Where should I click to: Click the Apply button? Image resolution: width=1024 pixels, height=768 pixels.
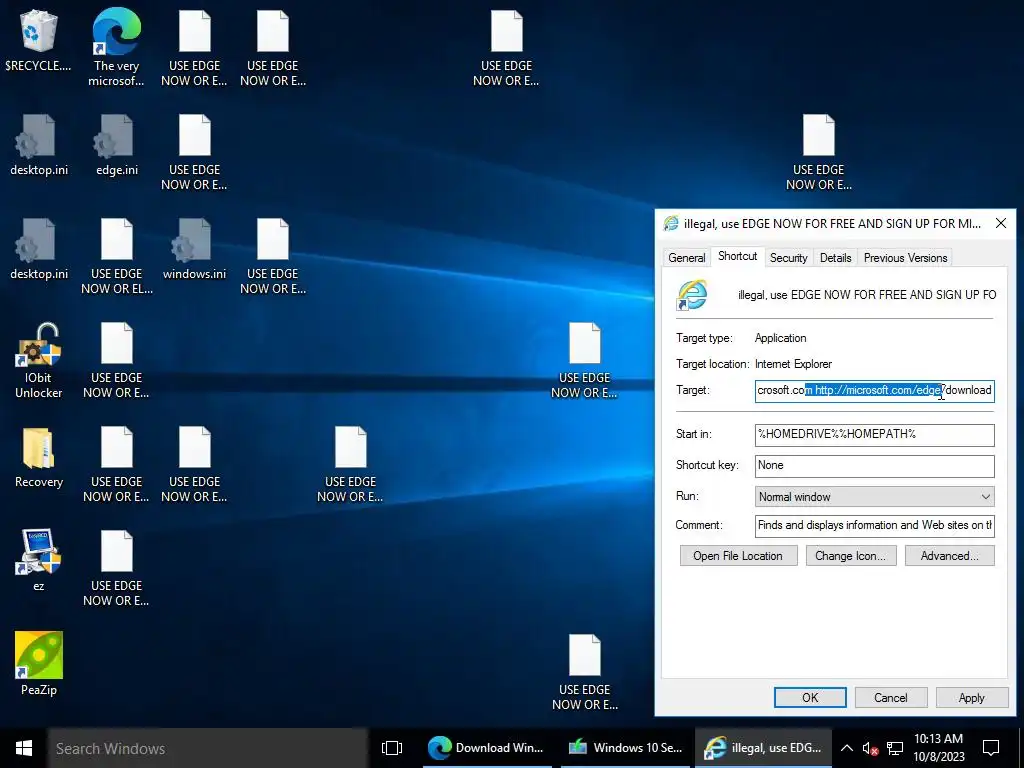[972, 697]
